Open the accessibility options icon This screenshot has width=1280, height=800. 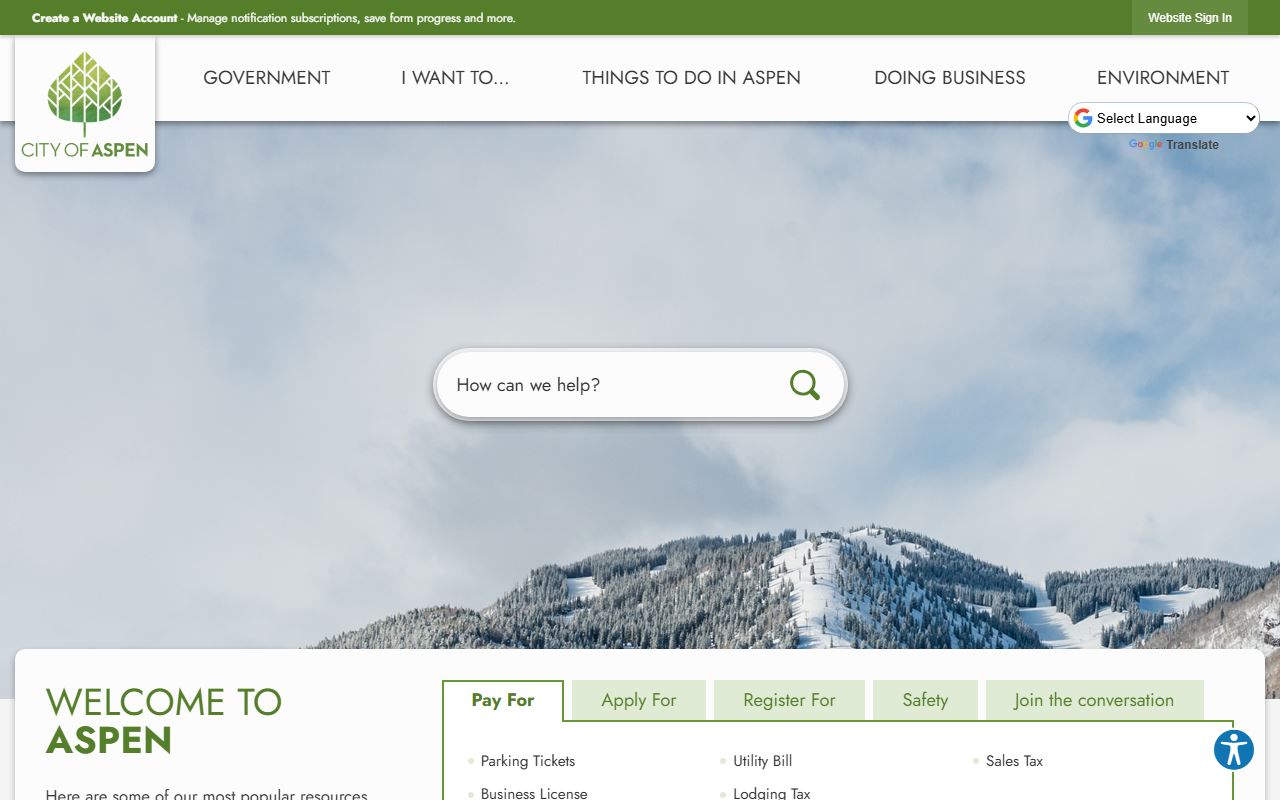1233,749
